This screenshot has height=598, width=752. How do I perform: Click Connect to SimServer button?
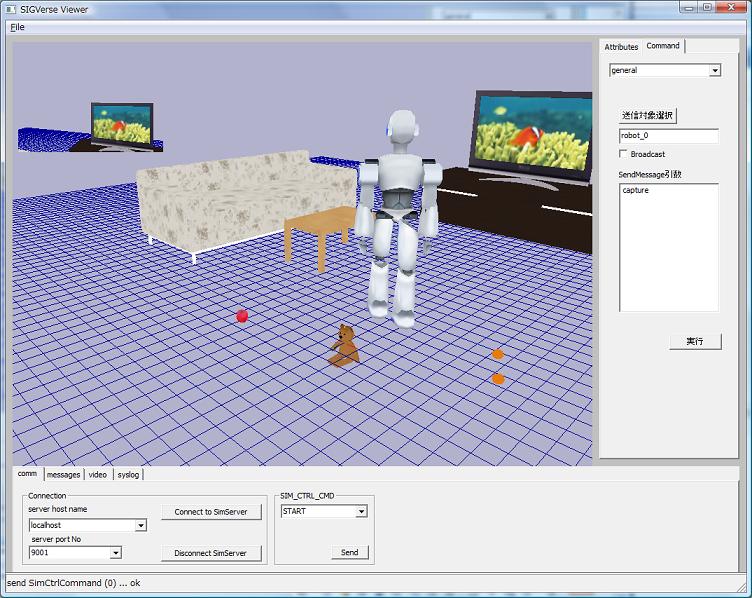pyautogui.click(x=211, y=512)
